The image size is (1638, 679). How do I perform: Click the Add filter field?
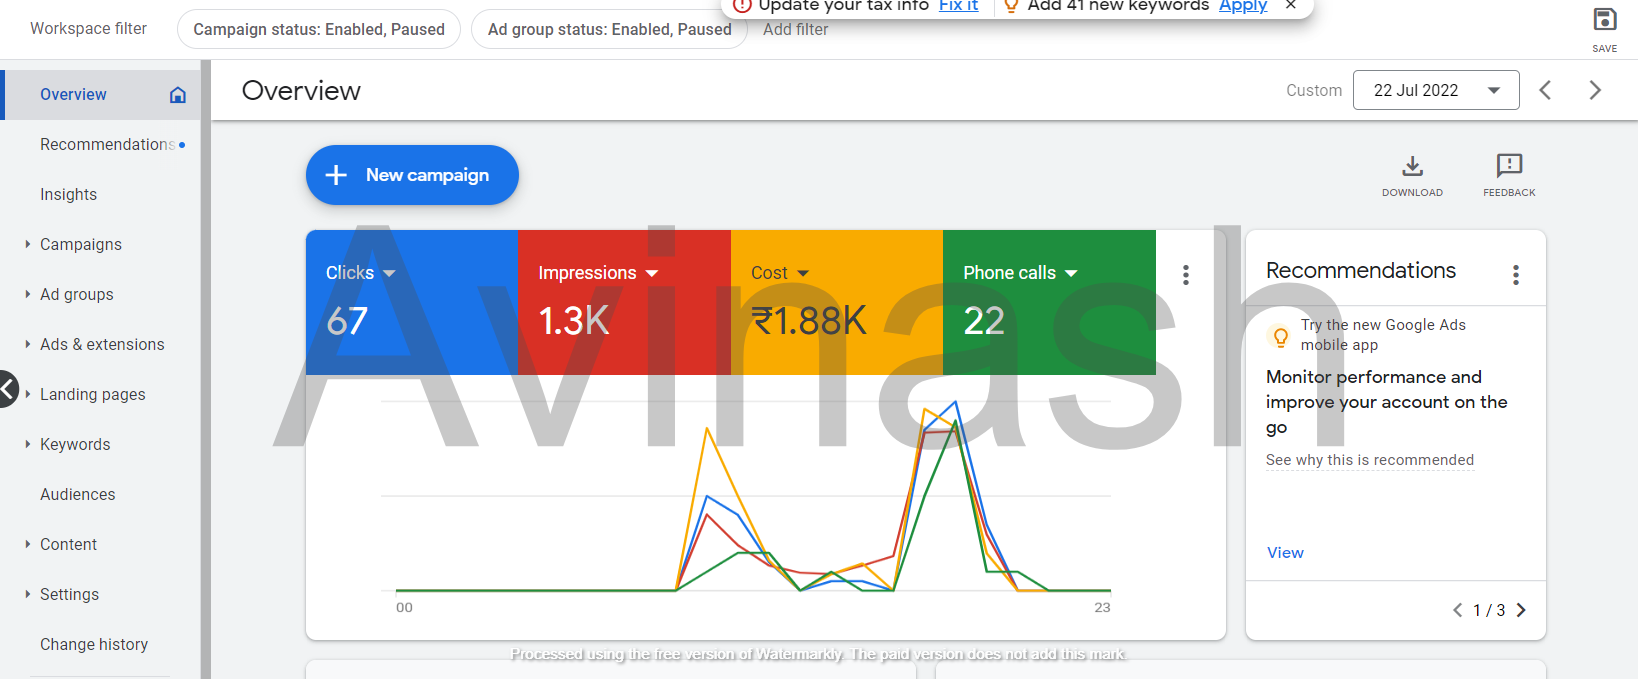pos(796,30)
